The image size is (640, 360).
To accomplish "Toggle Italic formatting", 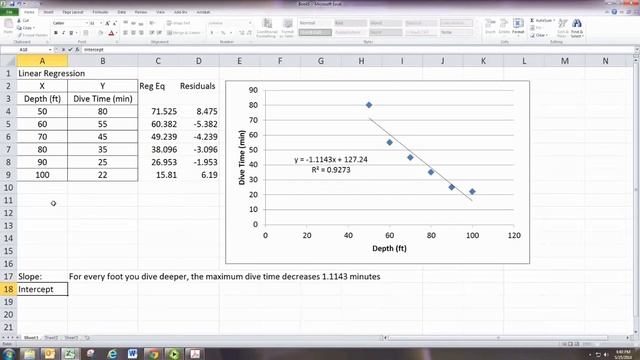I will (x=63, y=33).
